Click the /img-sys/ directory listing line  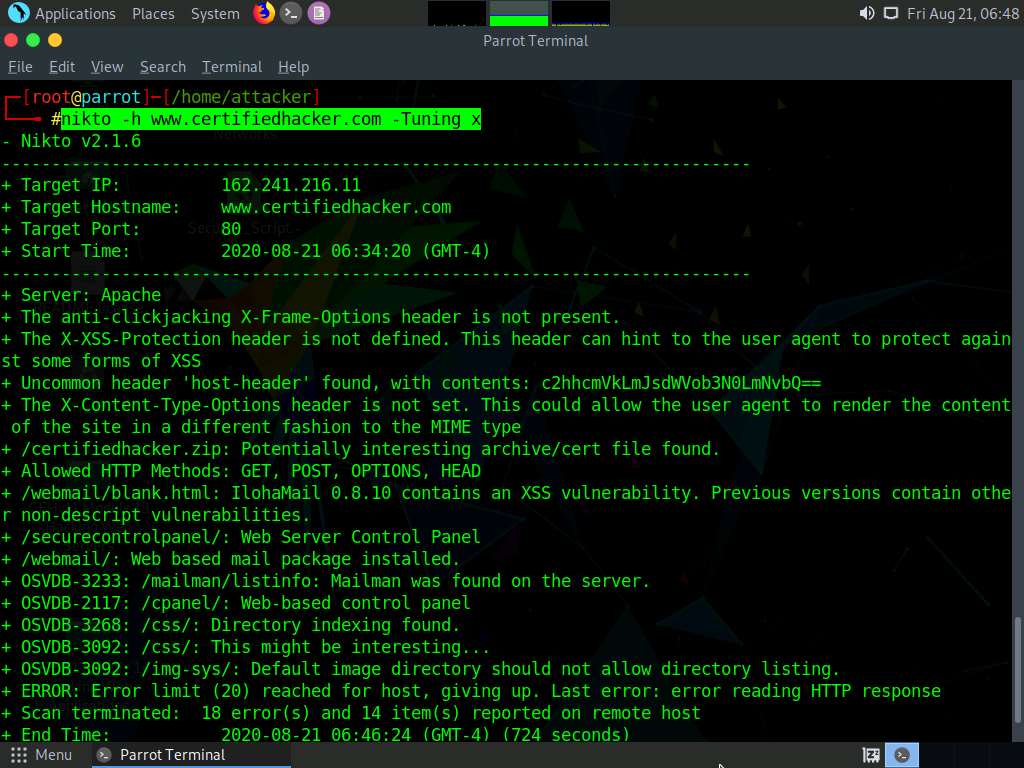pos(421,669)
